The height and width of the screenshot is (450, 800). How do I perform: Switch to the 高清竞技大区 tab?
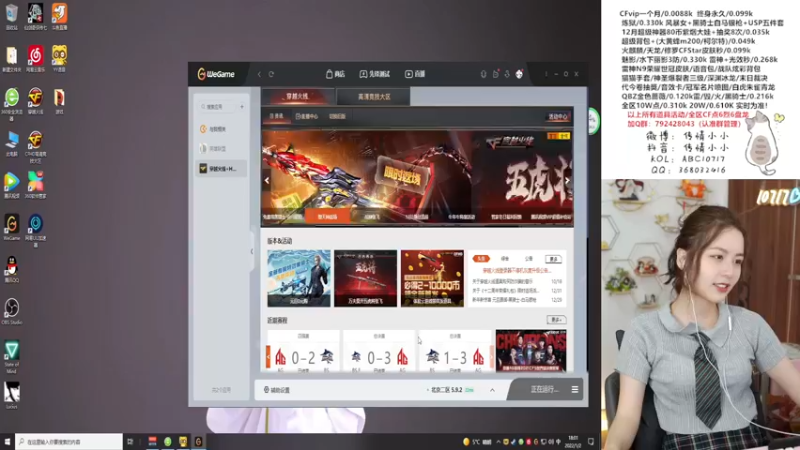373,96
